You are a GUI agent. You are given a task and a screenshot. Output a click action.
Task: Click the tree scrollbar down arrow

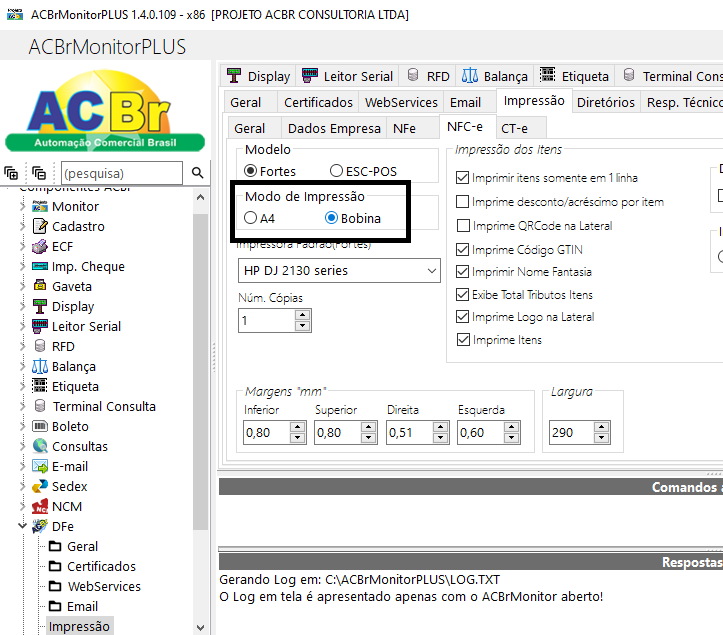click(200, 627)
